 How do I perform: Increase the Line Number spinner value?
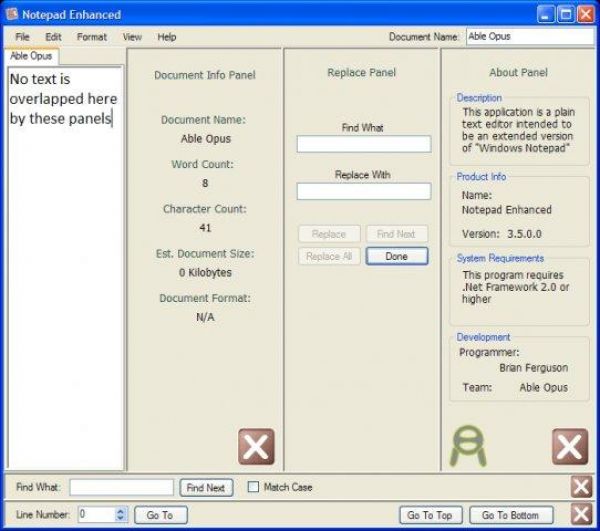(x=121, y=511)
